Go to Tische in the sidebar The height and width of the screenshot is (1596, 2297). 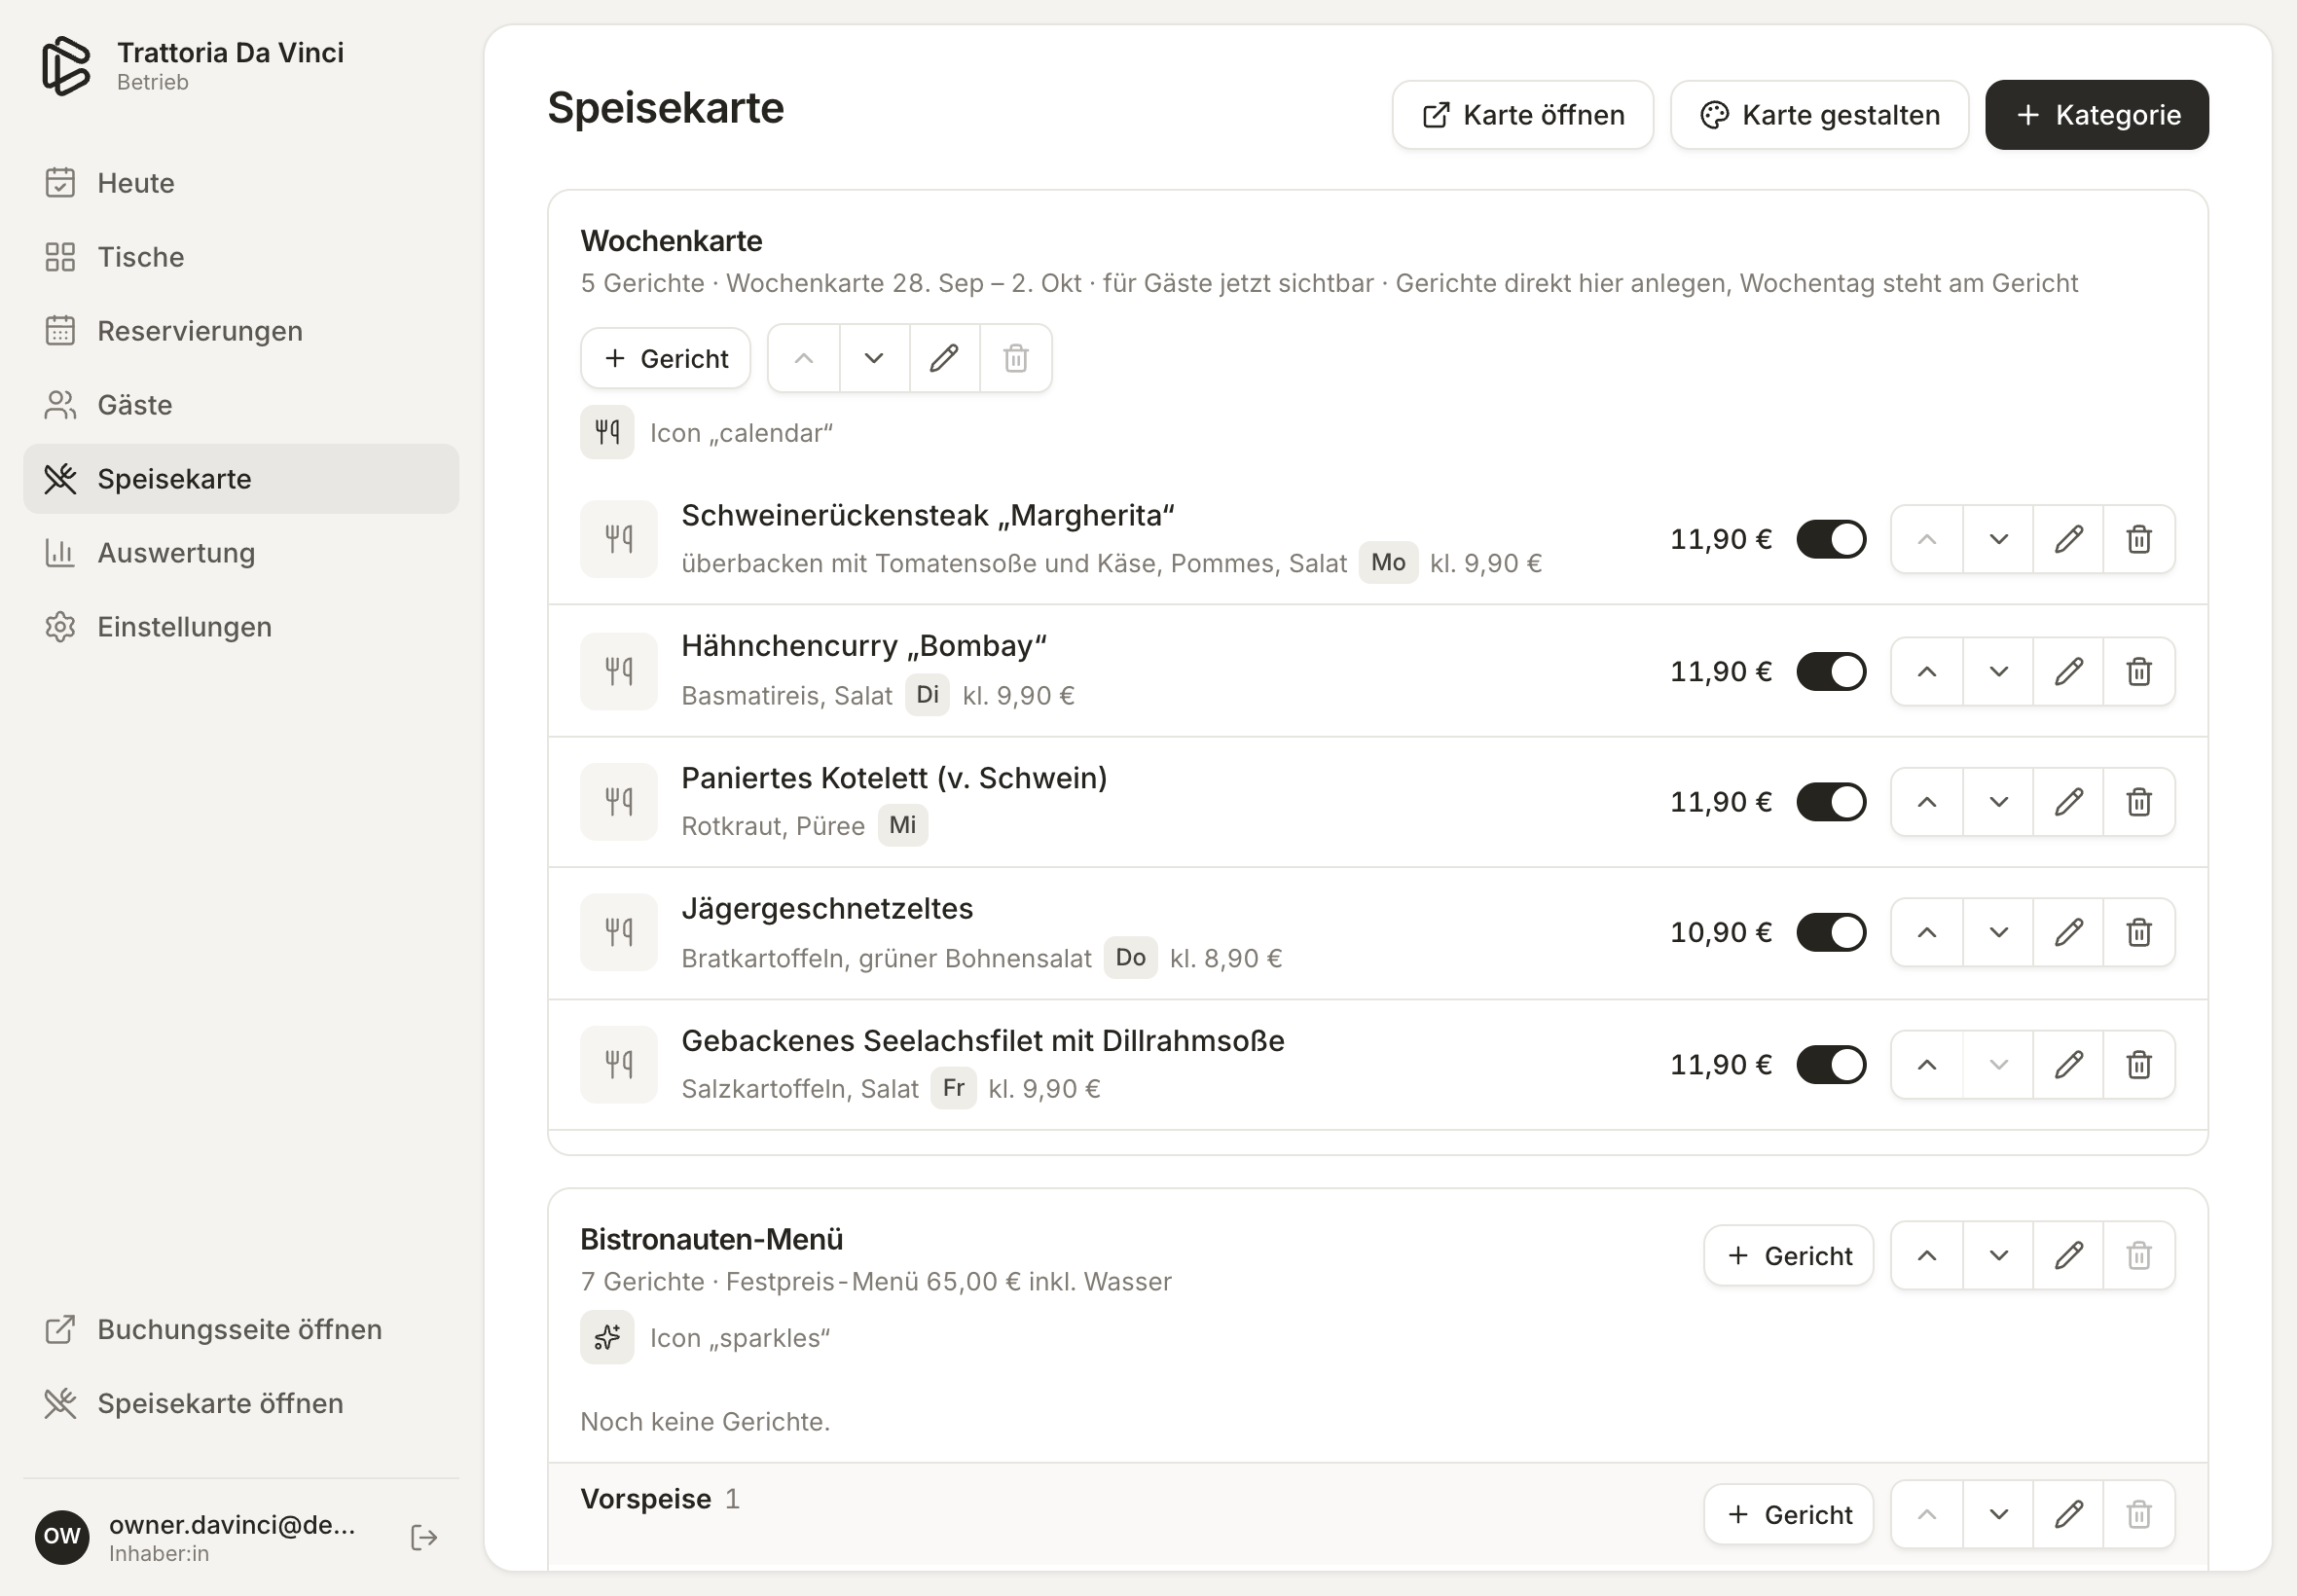pyautogui.click(x=241, y=257)
